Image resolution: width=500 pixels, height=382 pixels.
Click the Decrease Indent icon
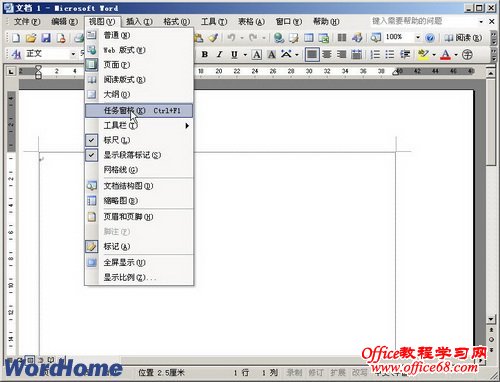pyautogui.click(x=405, y=54)
